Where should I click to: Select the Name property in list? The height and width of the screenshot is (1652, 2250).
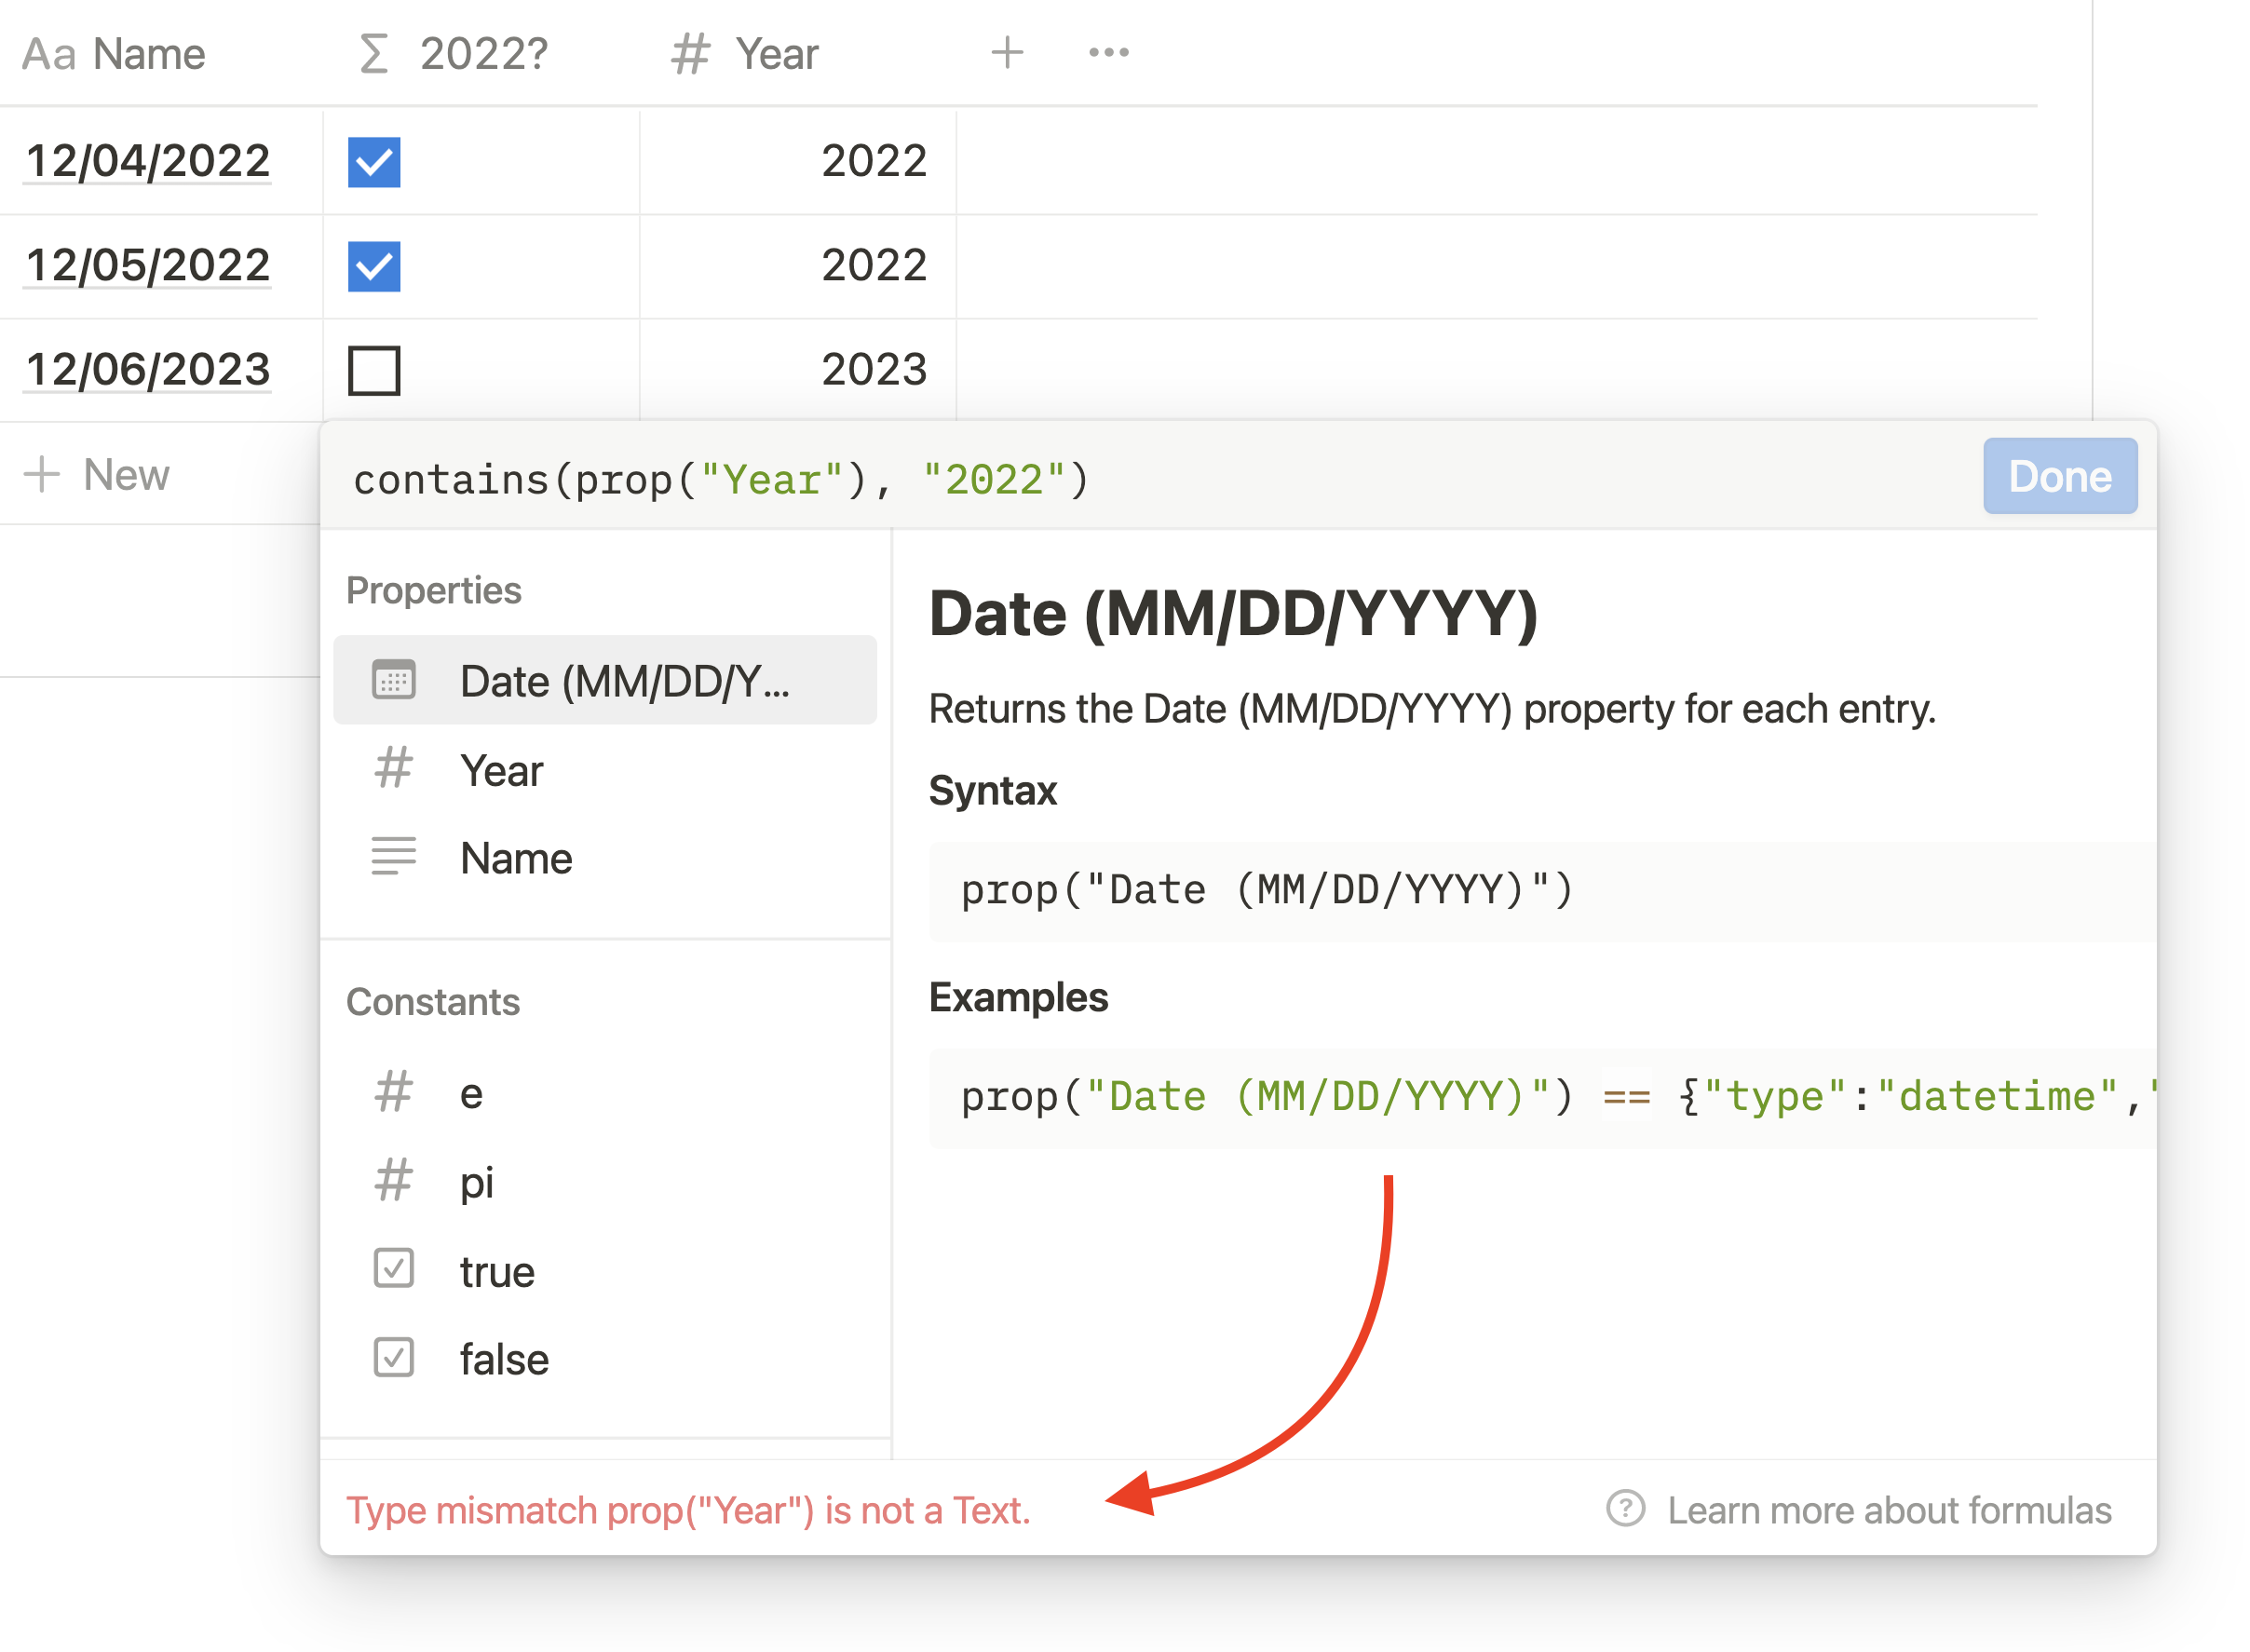(516, 858)
